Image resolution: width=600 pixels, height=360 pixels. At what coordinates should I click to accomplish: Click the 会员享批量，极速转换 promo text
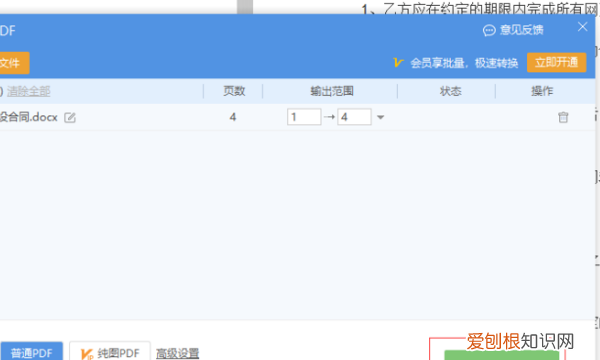(464, 63)
